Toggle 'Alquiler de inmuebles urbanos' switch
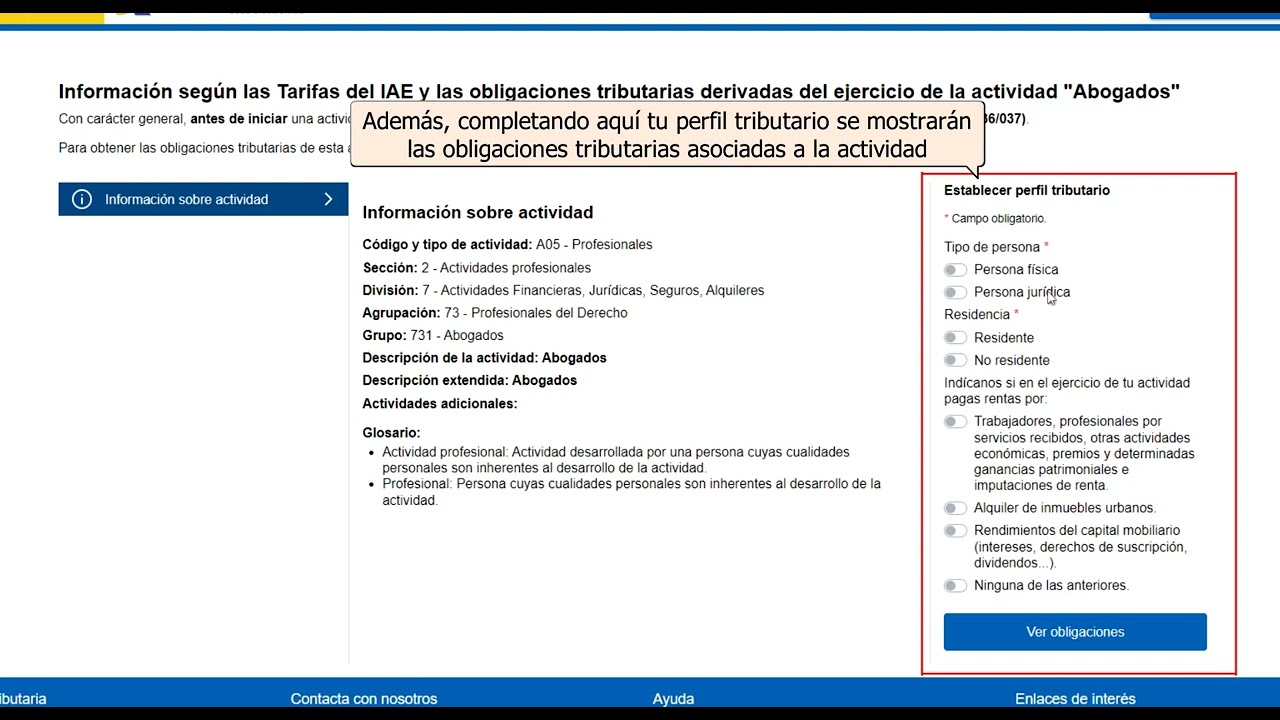The height and width of the screenshot is (720, 1280). pyautogui.click(x=955, y=508)
